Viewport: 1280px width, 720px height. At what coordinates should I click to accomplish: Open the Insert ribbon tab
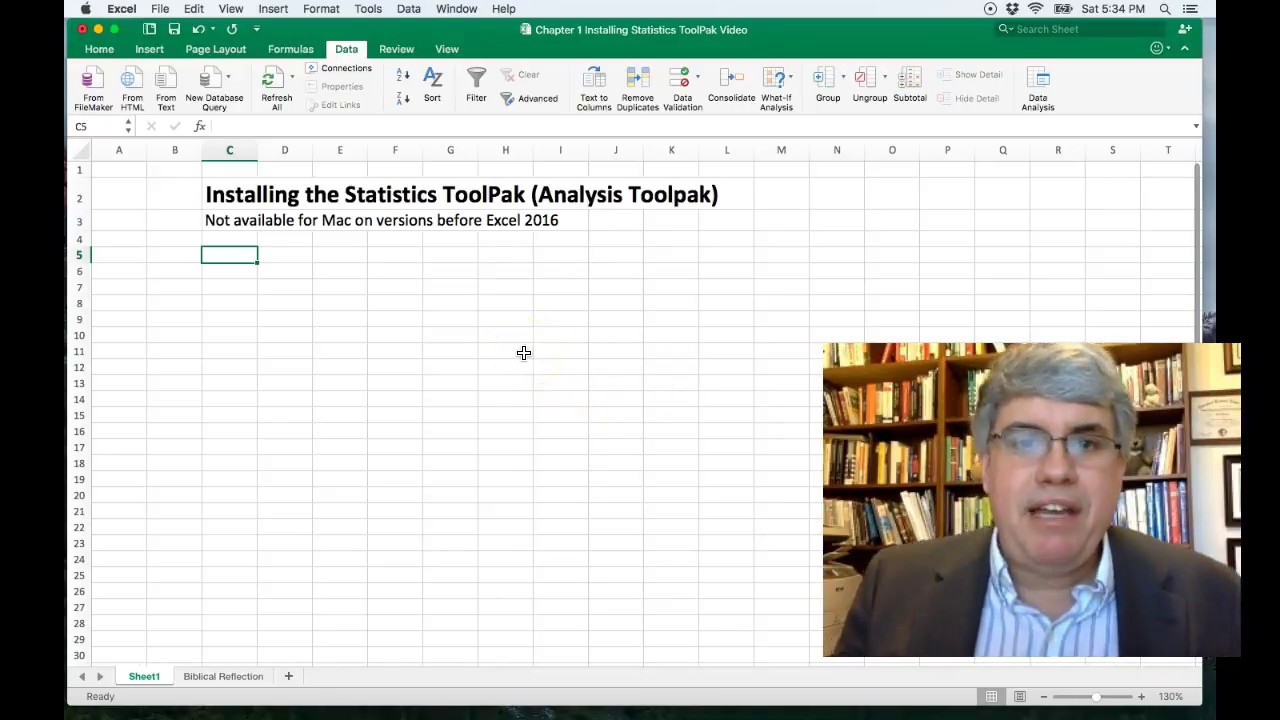click(149, 49)
